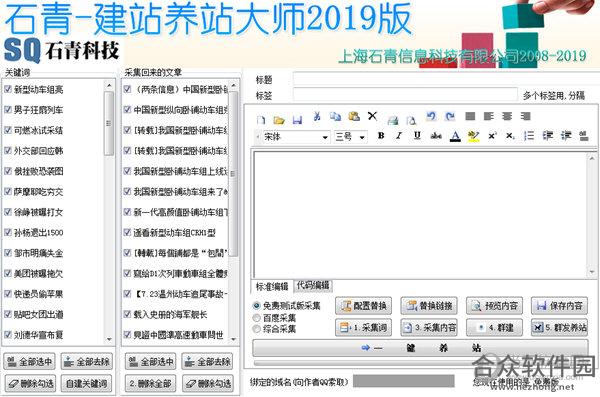The width and height of the screenshot is (600, 397).
Task: Switch to 代码编辑 tab
Action: 313,285
